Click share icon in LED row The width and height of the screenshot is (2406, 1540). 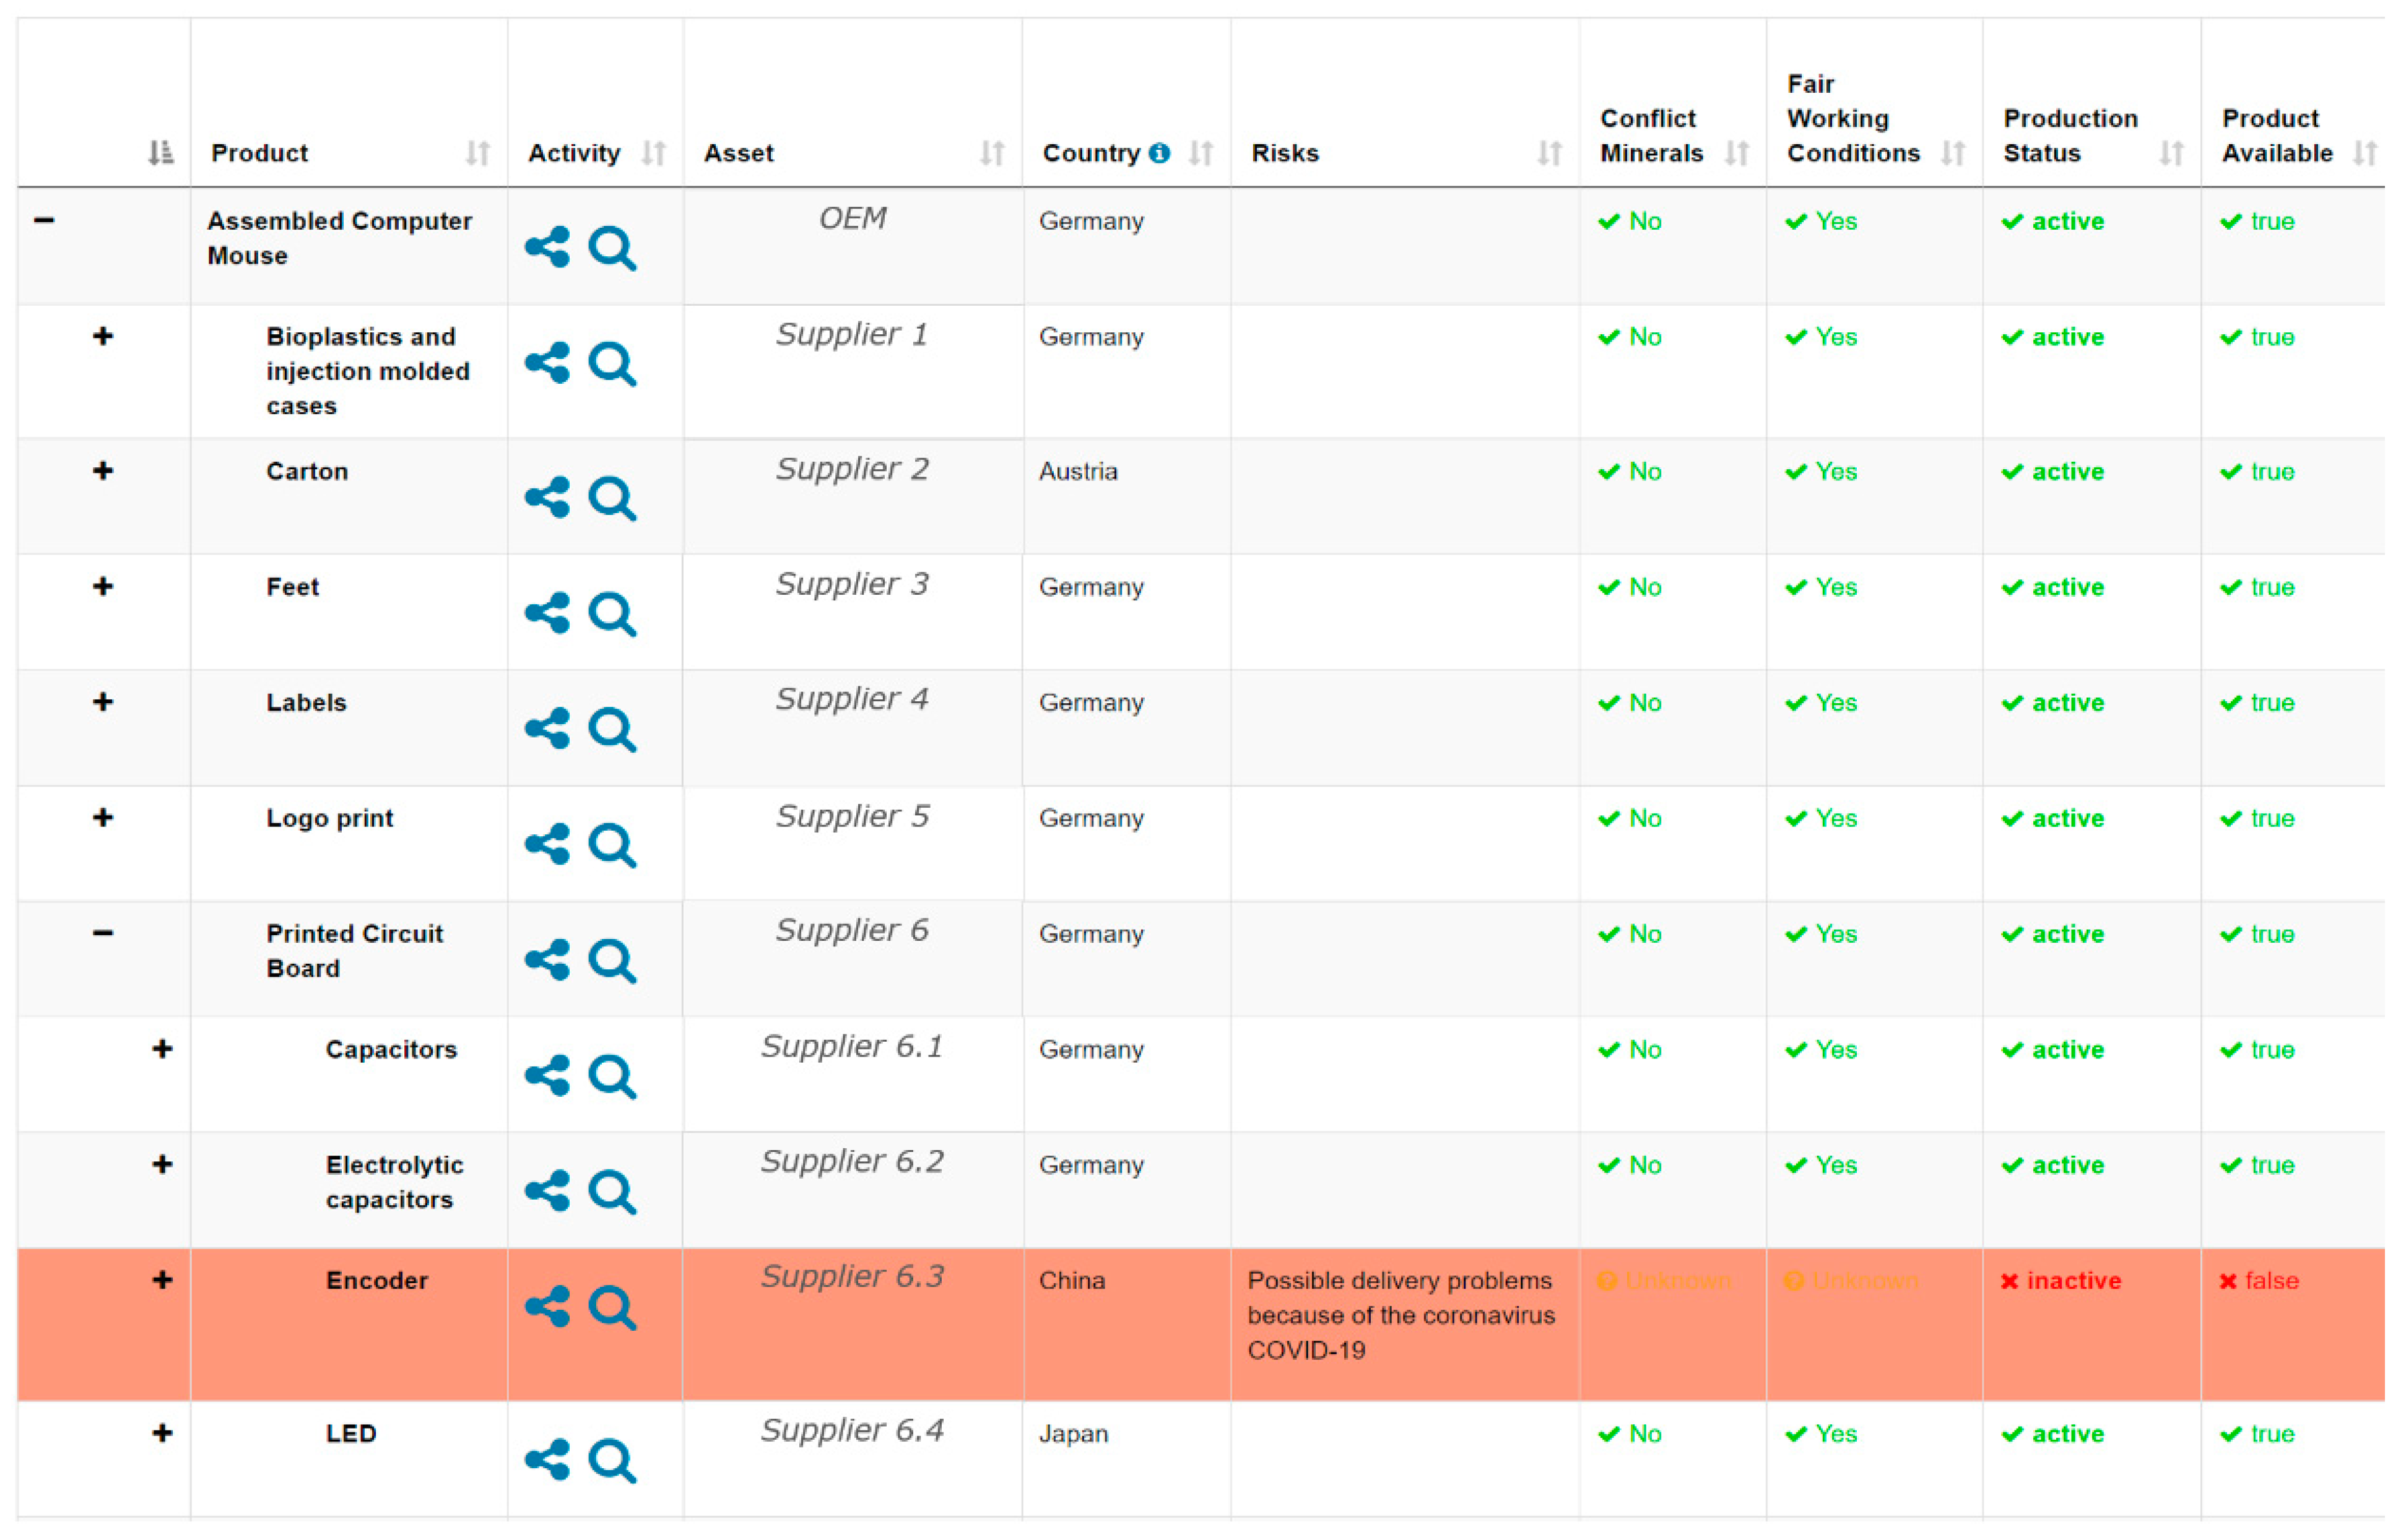point(547,1461)
